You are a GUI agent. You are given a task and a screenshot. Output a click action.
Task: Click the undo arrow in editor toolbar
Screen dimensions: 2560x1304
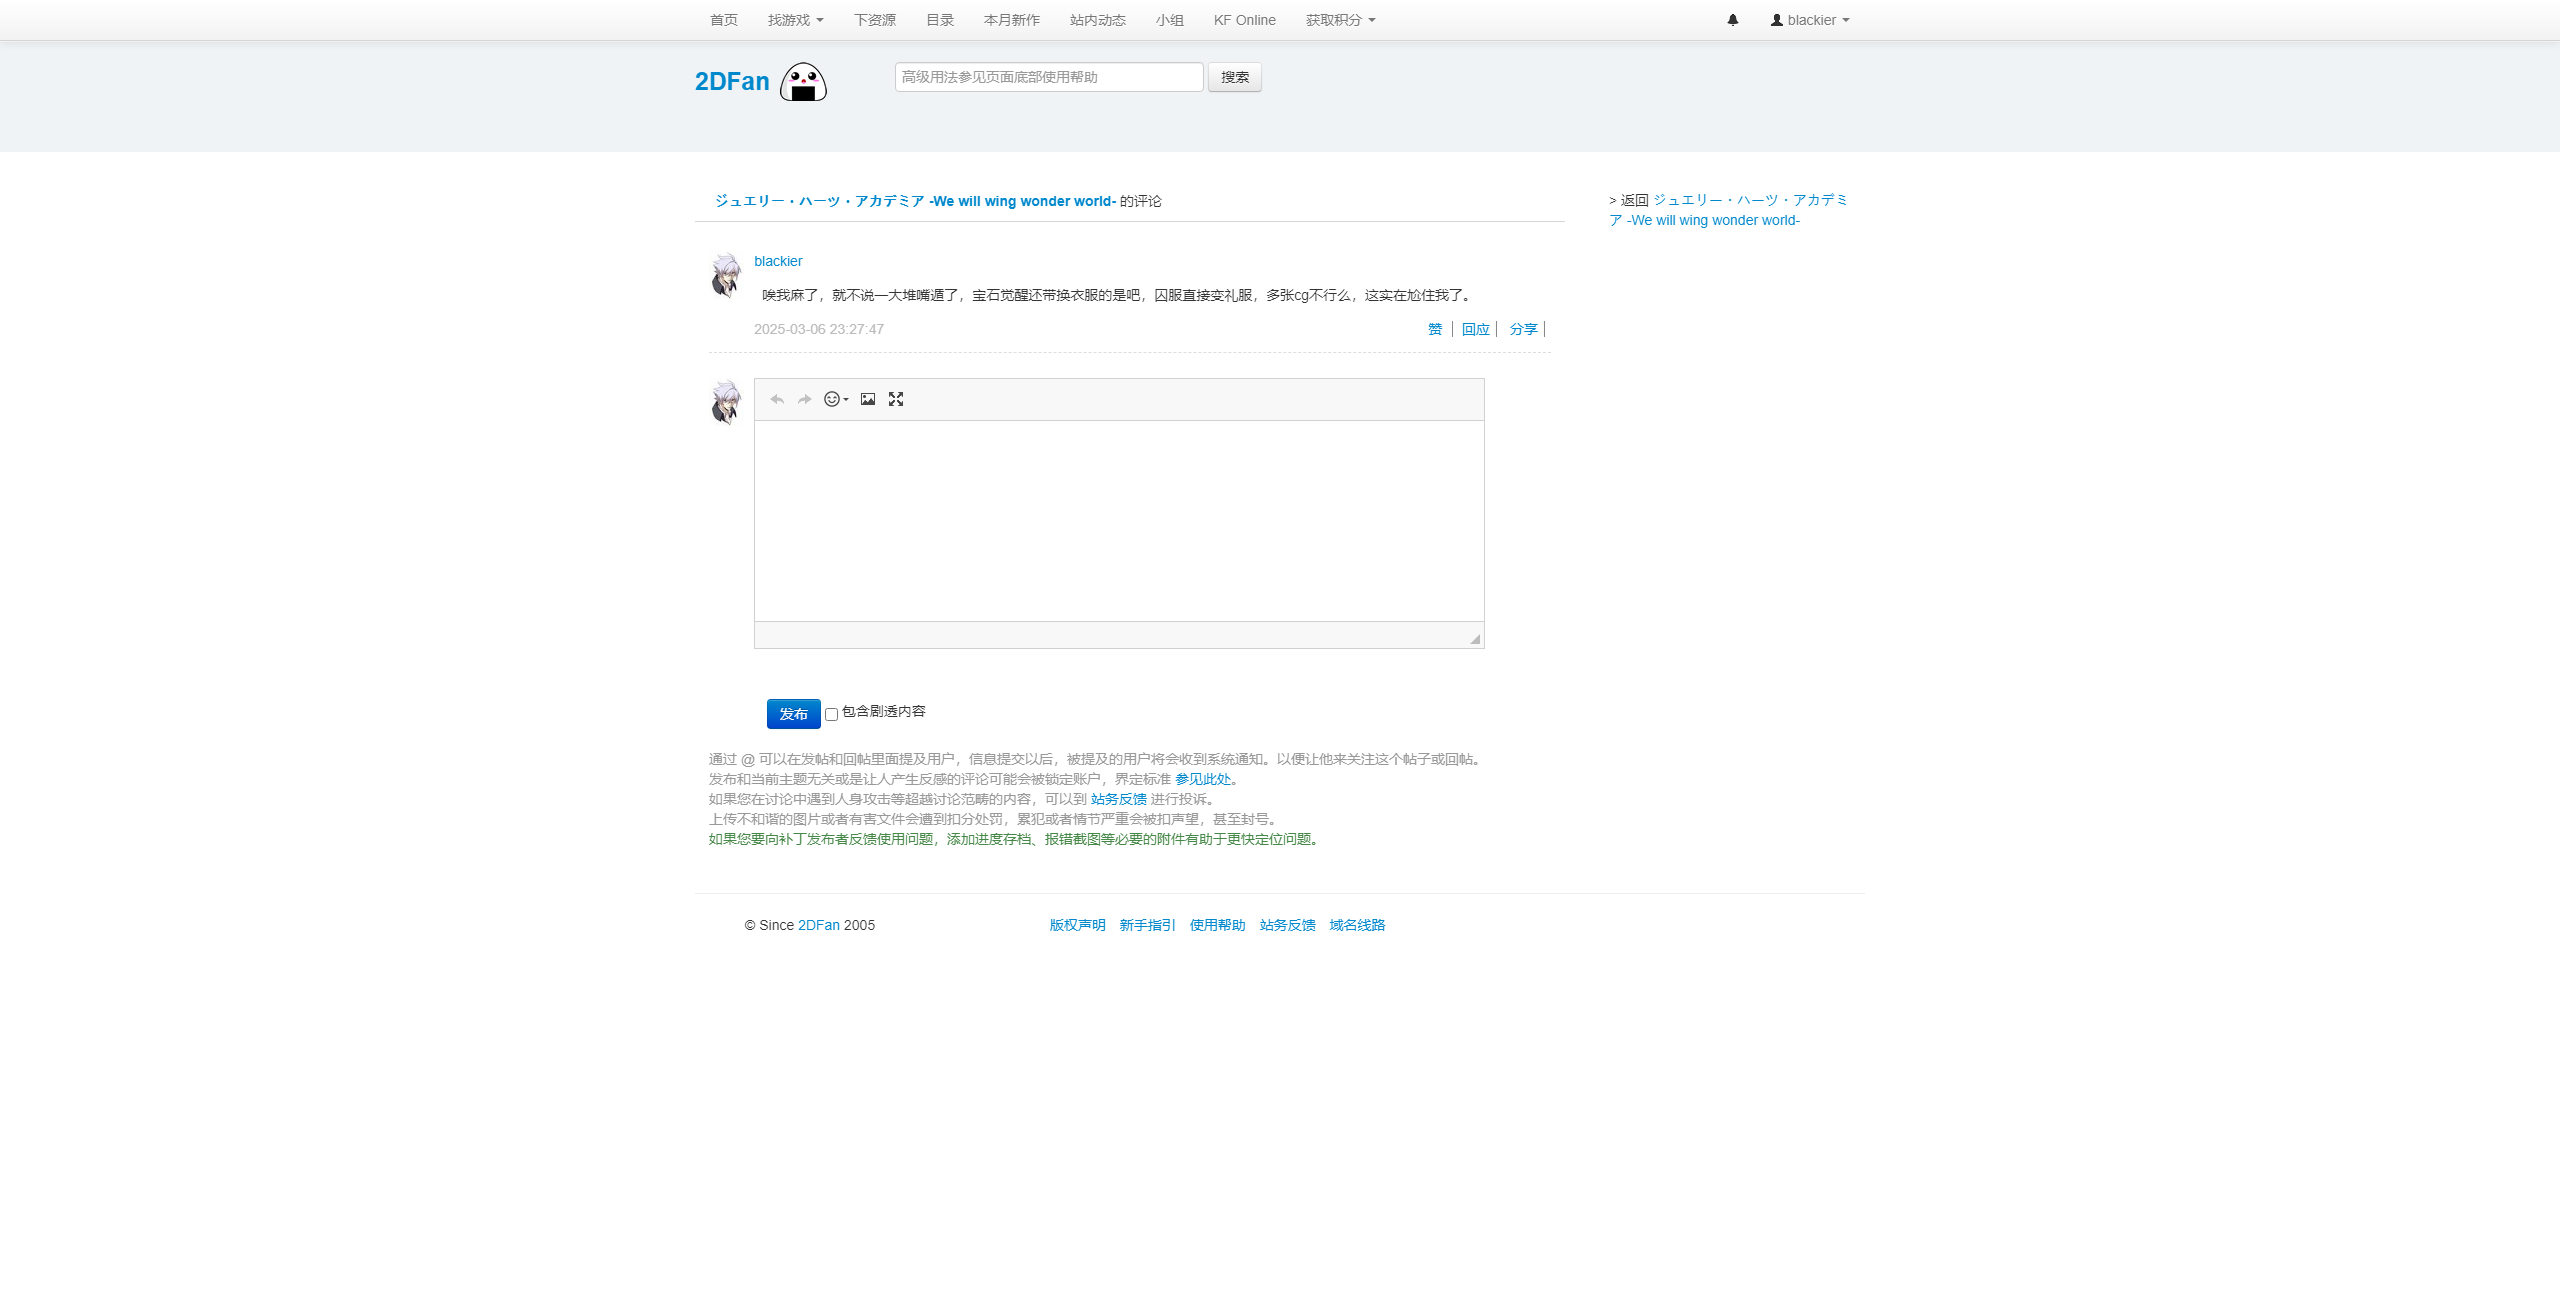777,399
